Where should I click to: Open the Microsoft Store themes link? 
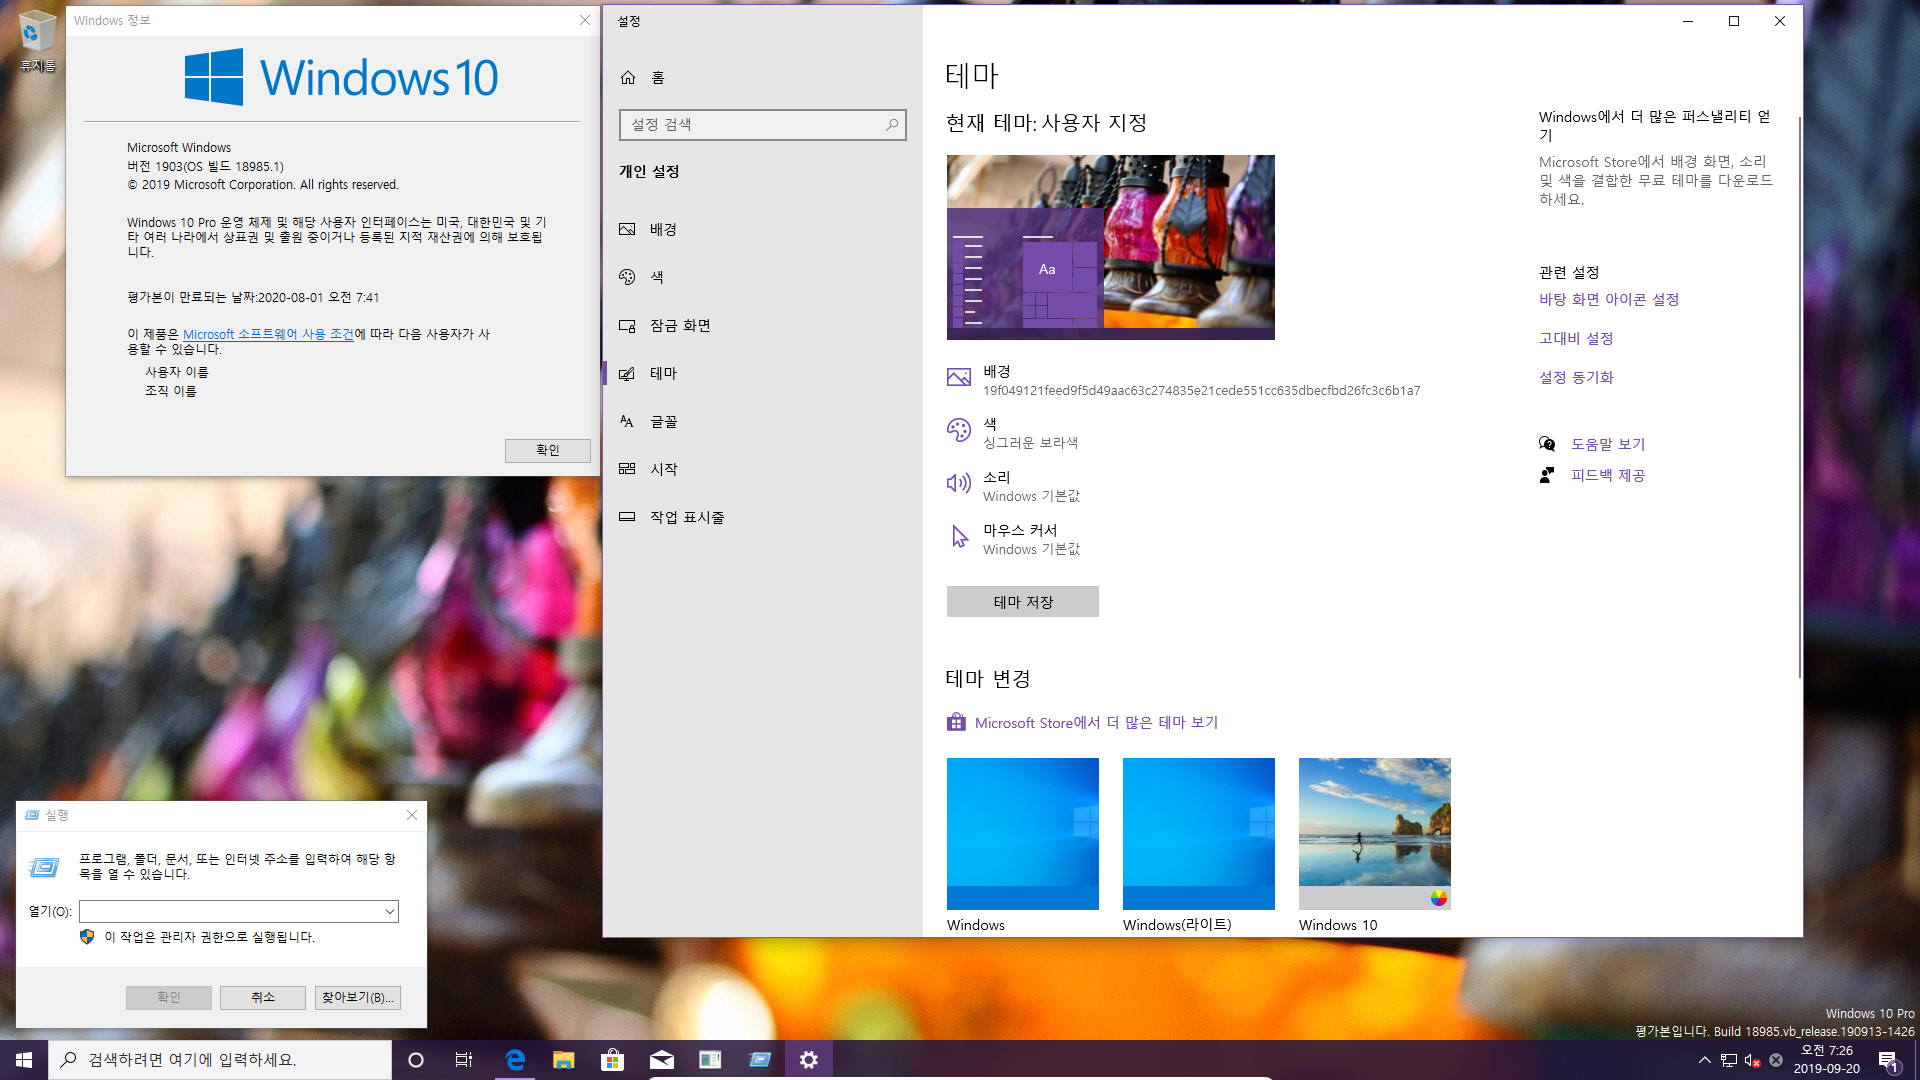tap(1096, 722)
